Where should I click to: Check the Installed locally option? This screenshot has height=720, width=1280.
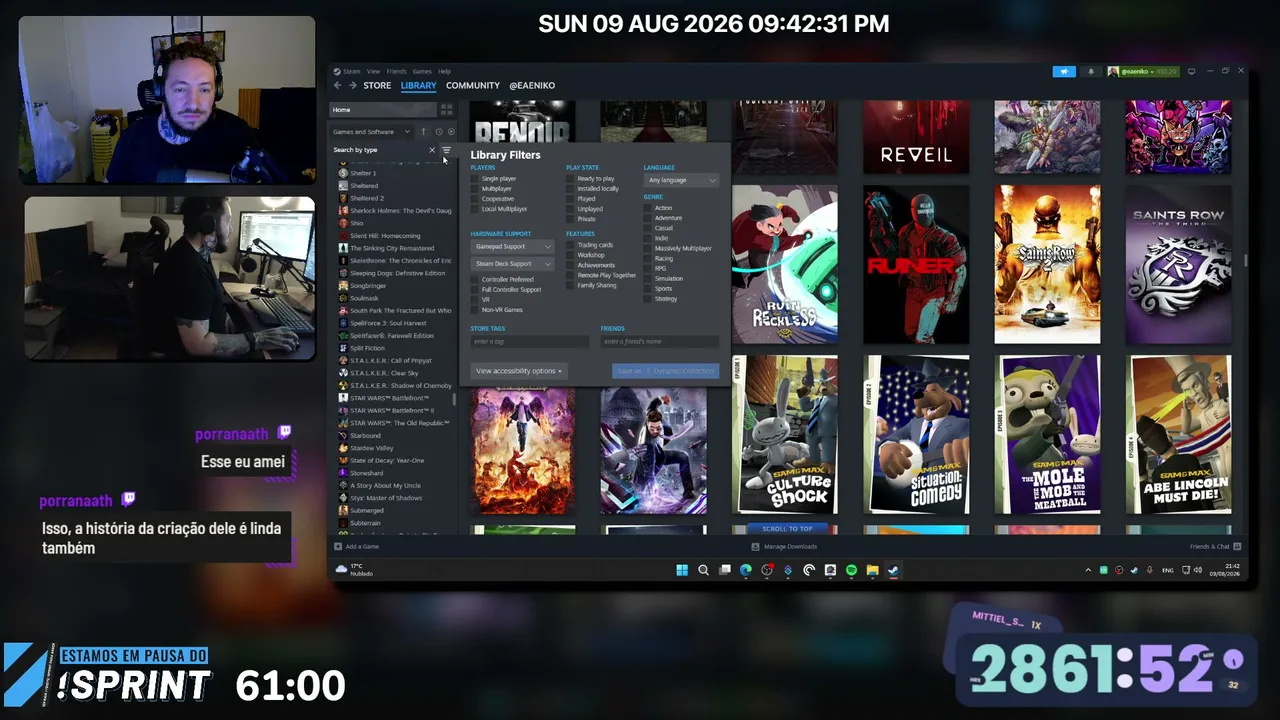pos(570,189)
